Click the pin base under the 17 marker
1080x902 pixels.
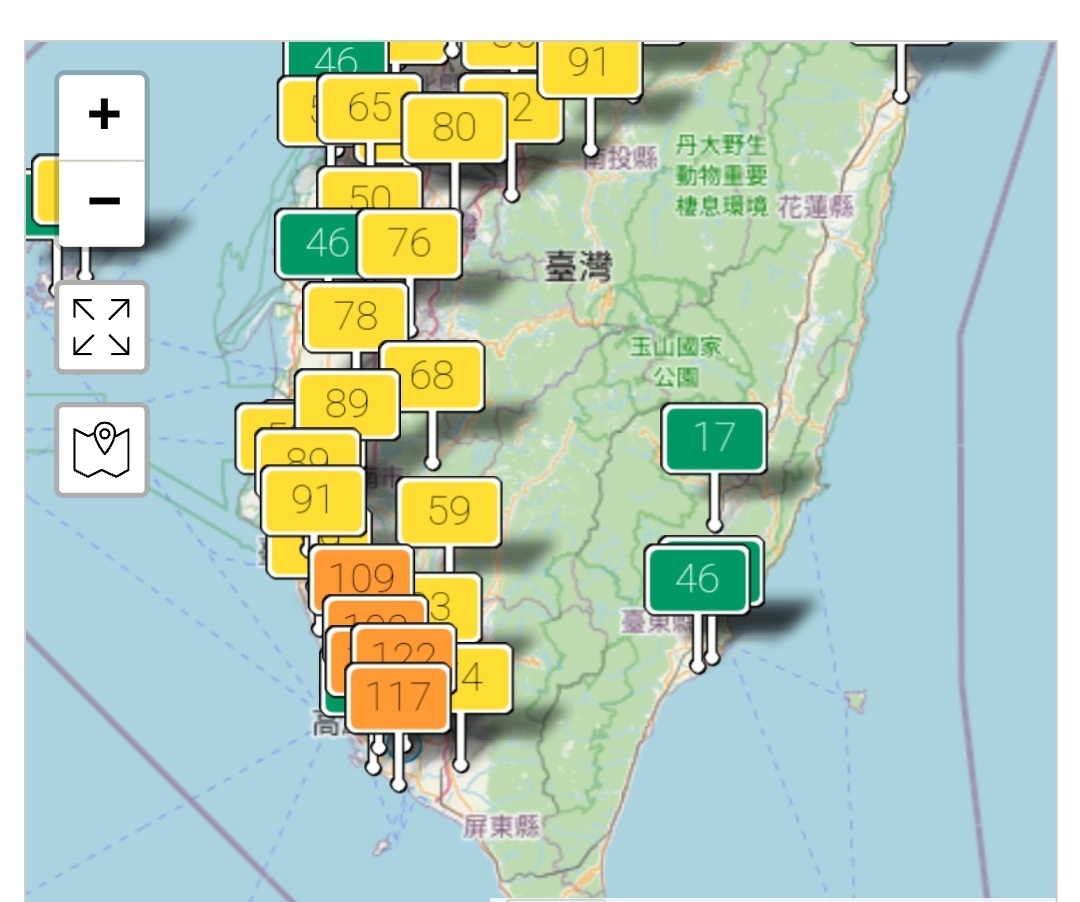tap(714, 525)
